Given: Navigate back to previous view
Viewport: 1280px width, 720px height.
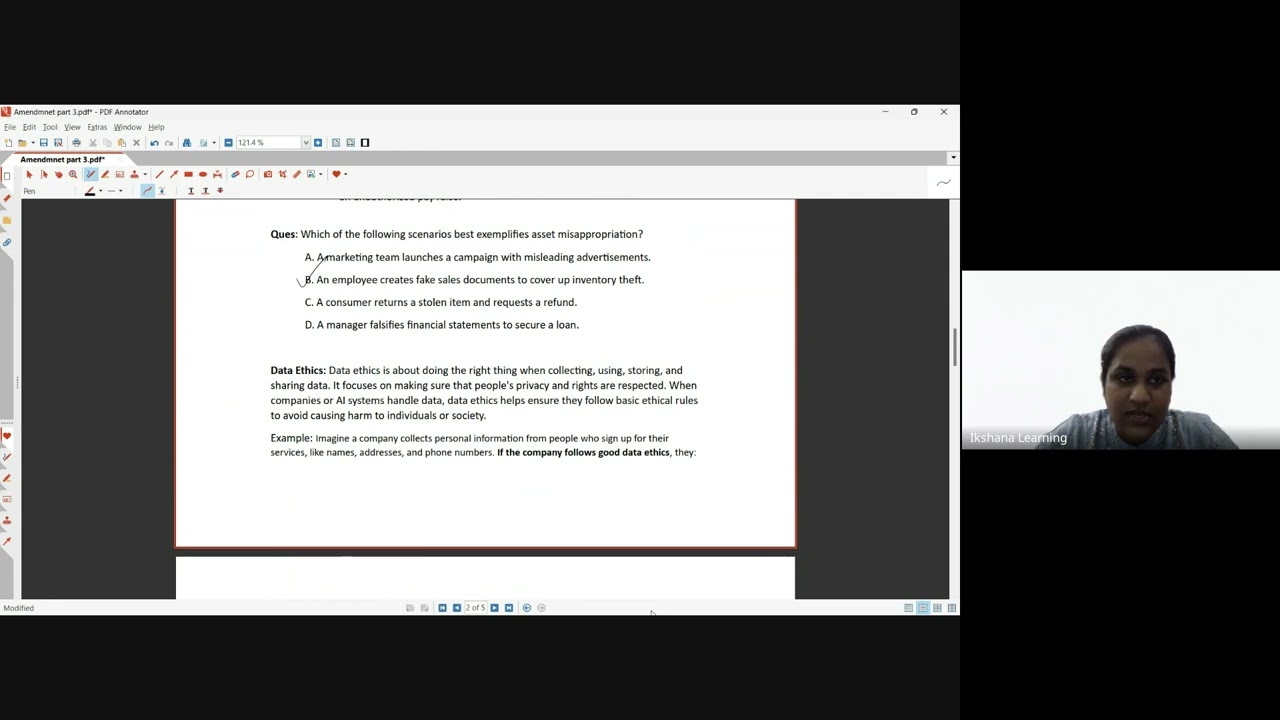Looking at the screenshot, I should (x=527, y=607).
